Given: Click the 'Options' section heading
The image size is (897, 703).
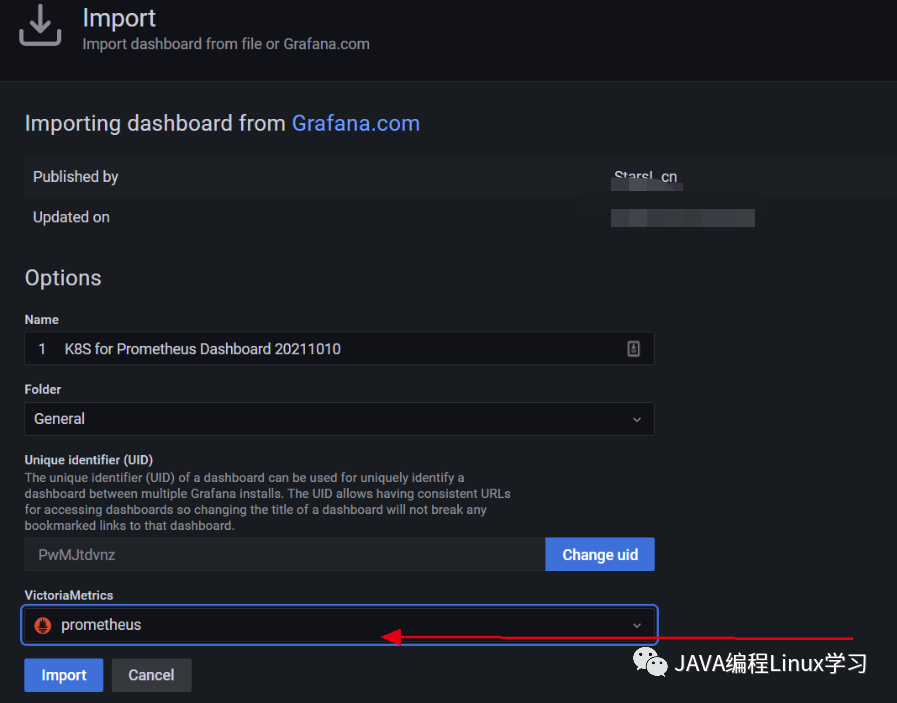Looking at the screenshot, I should coord(63,278).
